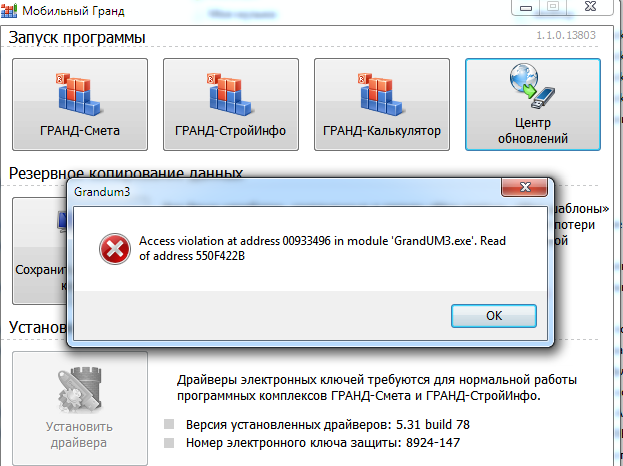The height and width of the screenshot is (466, 623).
Task: Click the access violation error message text
Action: tap(322, 248)
